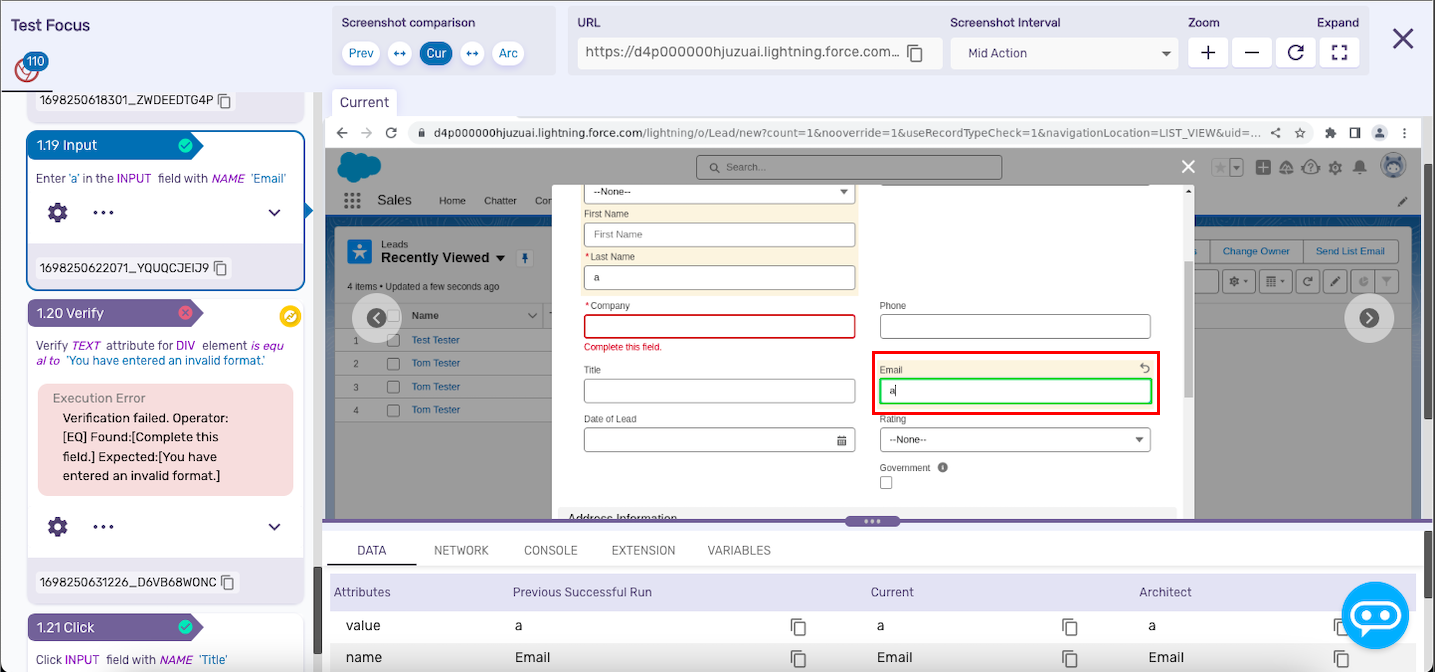Copy Previous Successful Run name

coord(798,658)
